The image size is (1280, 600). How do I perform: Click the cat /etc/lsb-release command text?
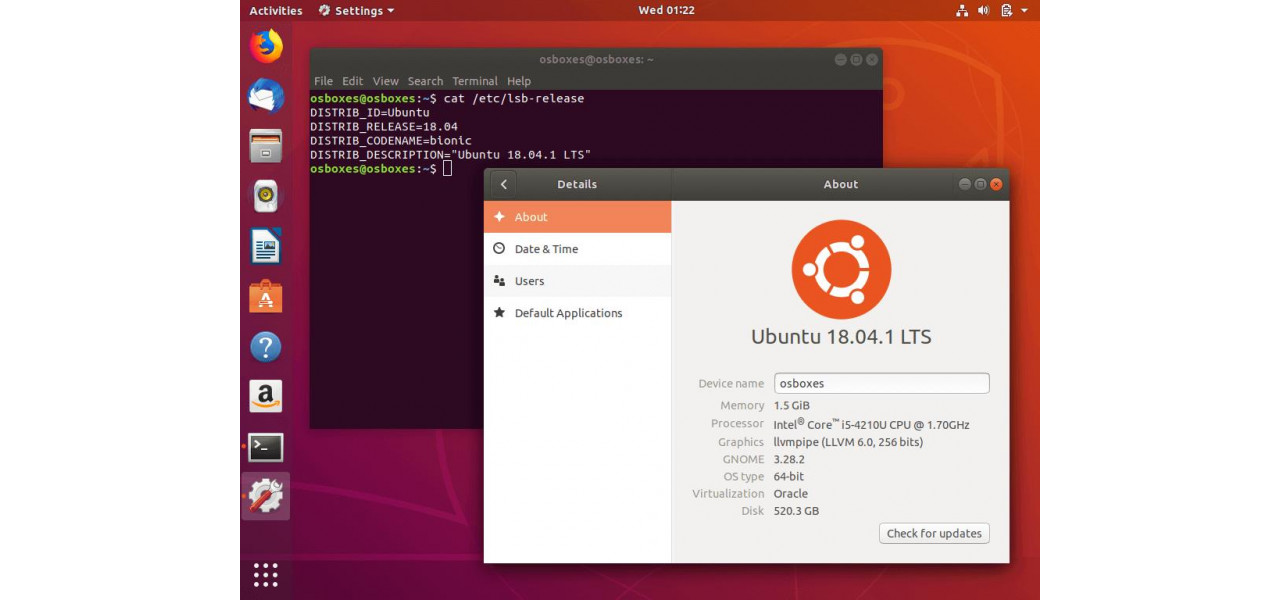point(514,99)
